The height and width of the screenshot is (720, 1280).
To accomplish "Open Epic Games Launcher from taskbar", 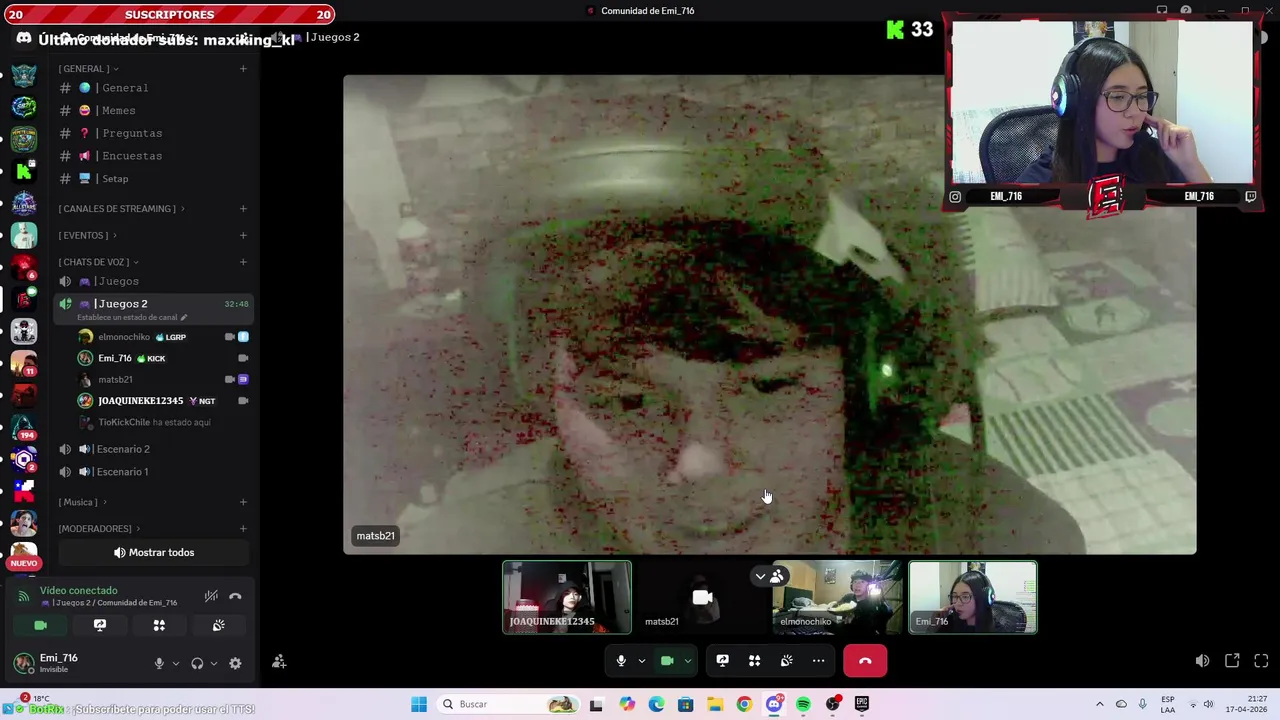I will (x=862, y=705).
